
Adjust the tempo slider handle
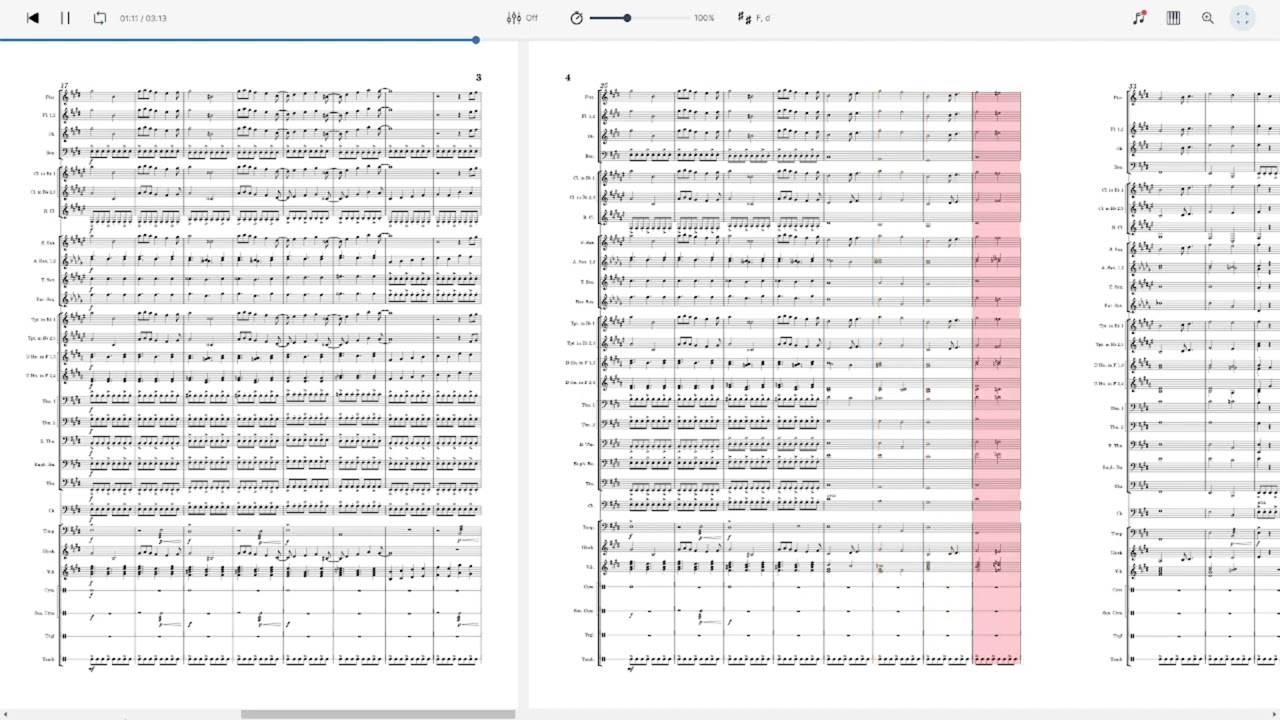click(x=627, y=18)
